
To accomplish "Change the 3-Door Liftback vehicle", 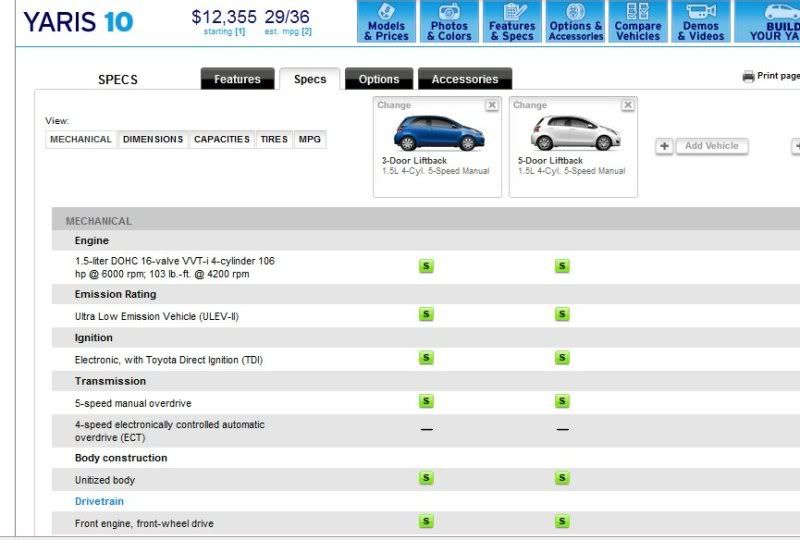I will [394, 105].
